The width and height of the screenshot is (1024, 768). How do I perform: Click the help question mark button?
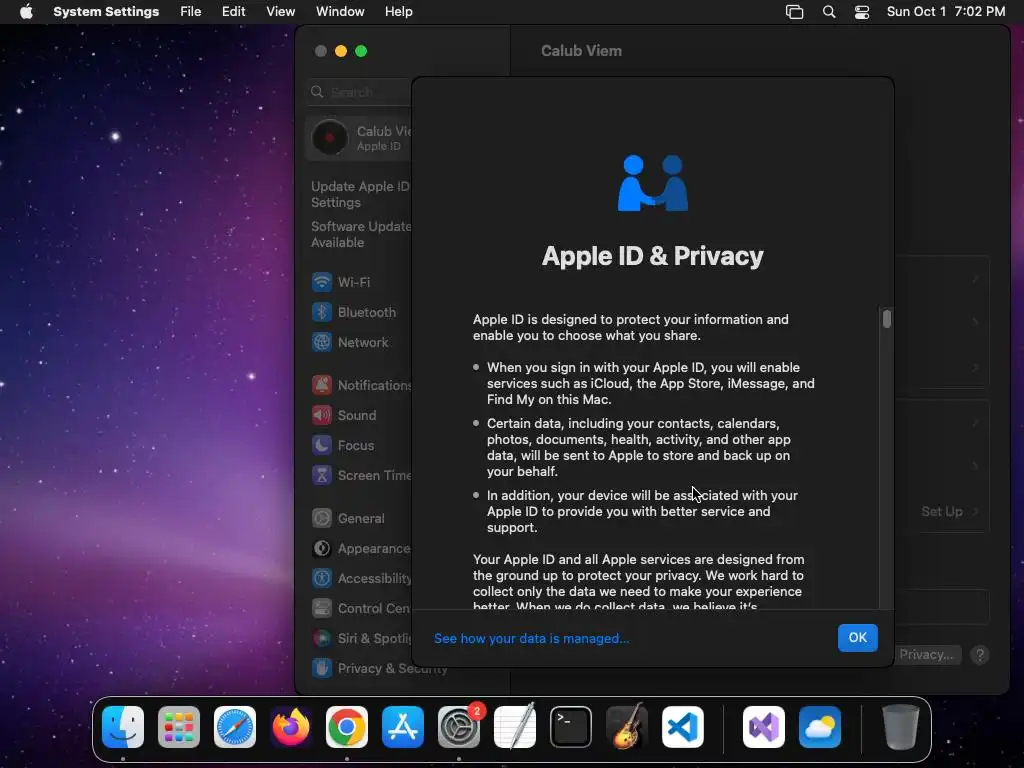[980, 655]
